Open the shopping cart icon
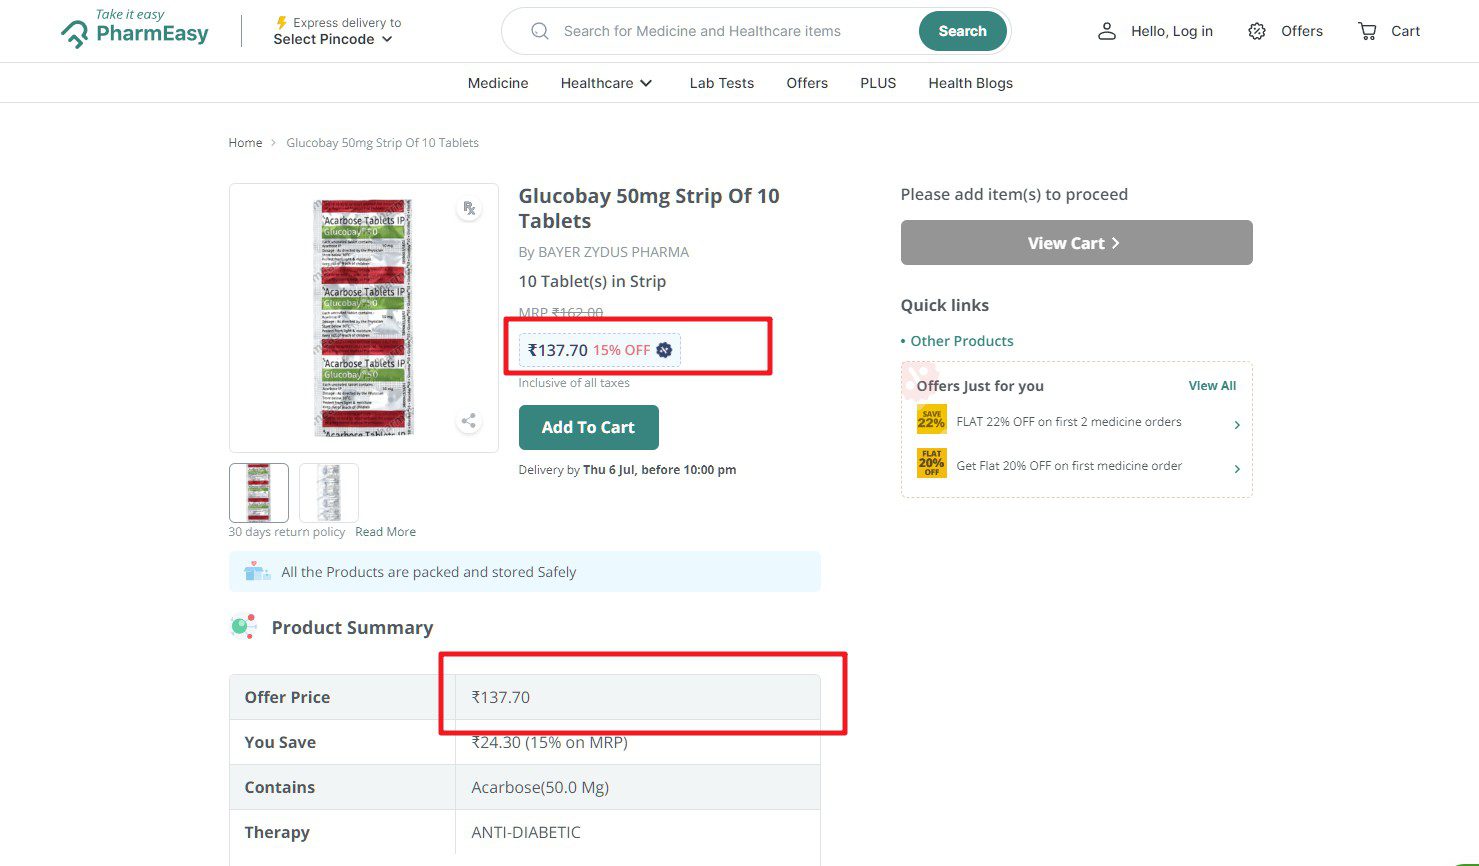 pyautogui.click(x=1367, y=31)
